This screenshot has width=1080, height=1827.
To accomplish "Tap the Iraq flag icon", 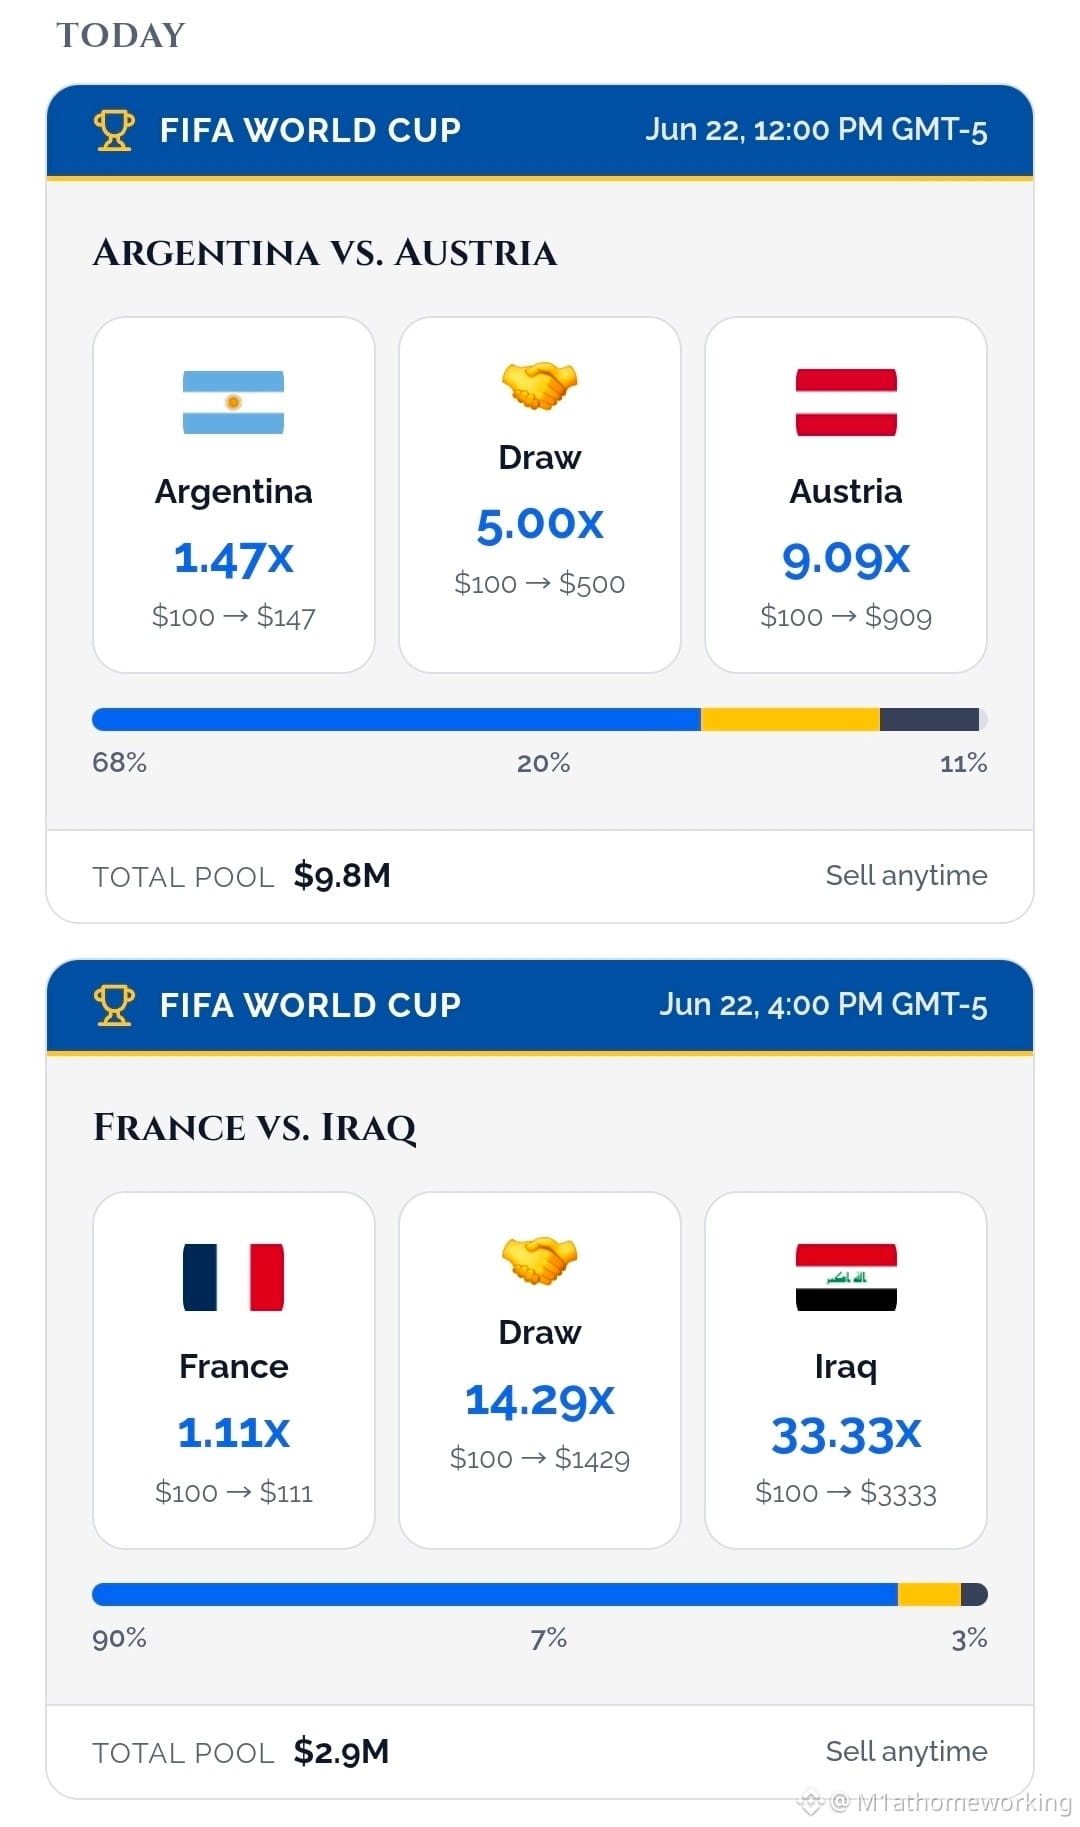I will tap(846, 1277).
